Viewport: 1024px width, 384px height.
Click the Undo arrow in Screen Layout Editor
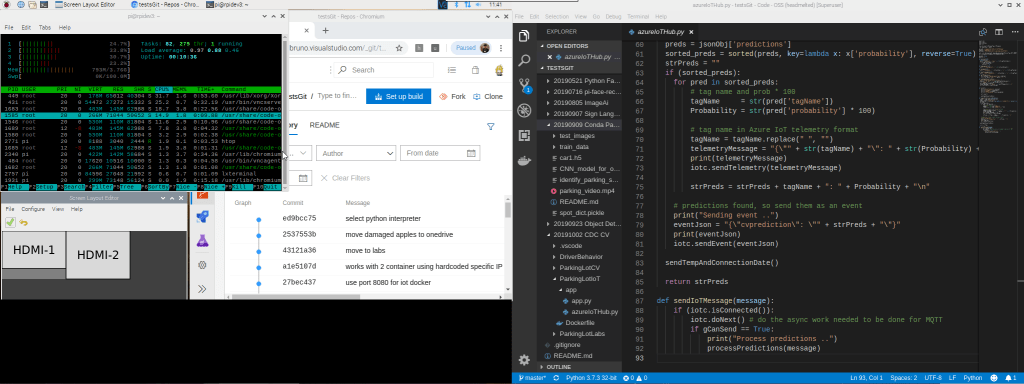(x=24, y=223)
